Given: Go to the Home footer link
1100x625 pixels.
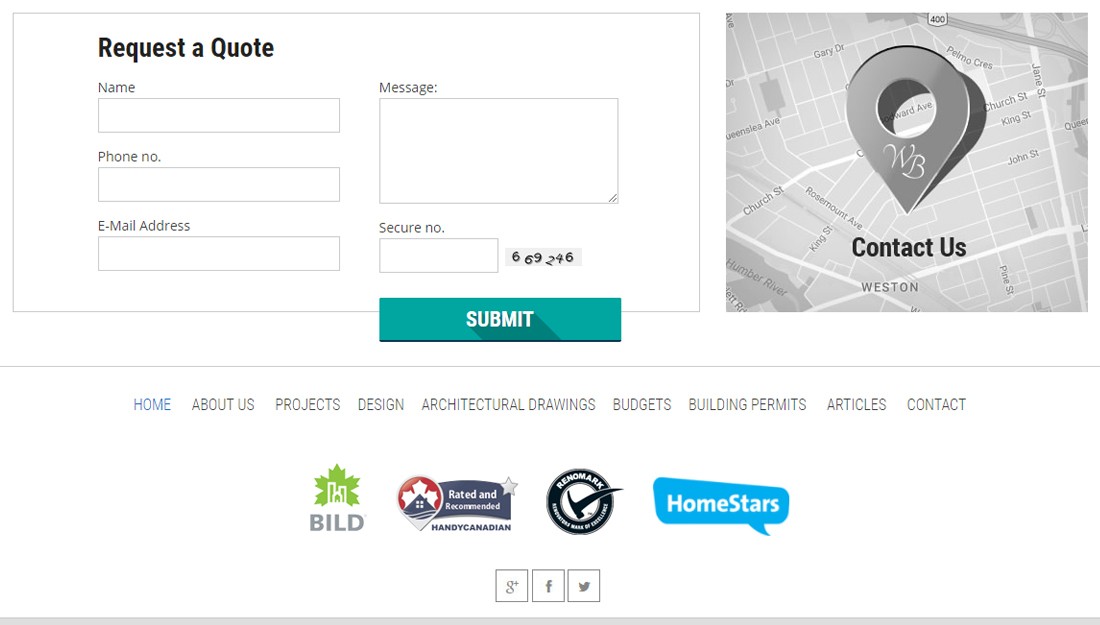Looking at the screenshot, I should pos(152,405).
